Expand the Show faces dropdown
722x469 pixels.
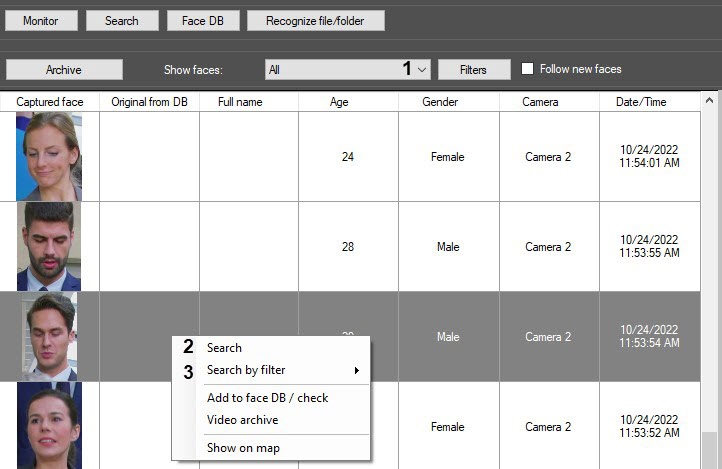[421, 70]
